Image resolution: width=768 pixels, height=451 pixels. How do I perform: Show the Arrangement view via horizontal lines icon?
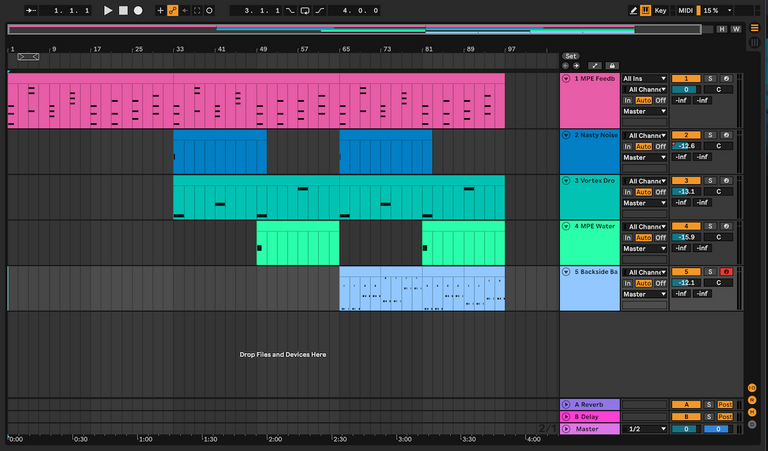(755, 28)
